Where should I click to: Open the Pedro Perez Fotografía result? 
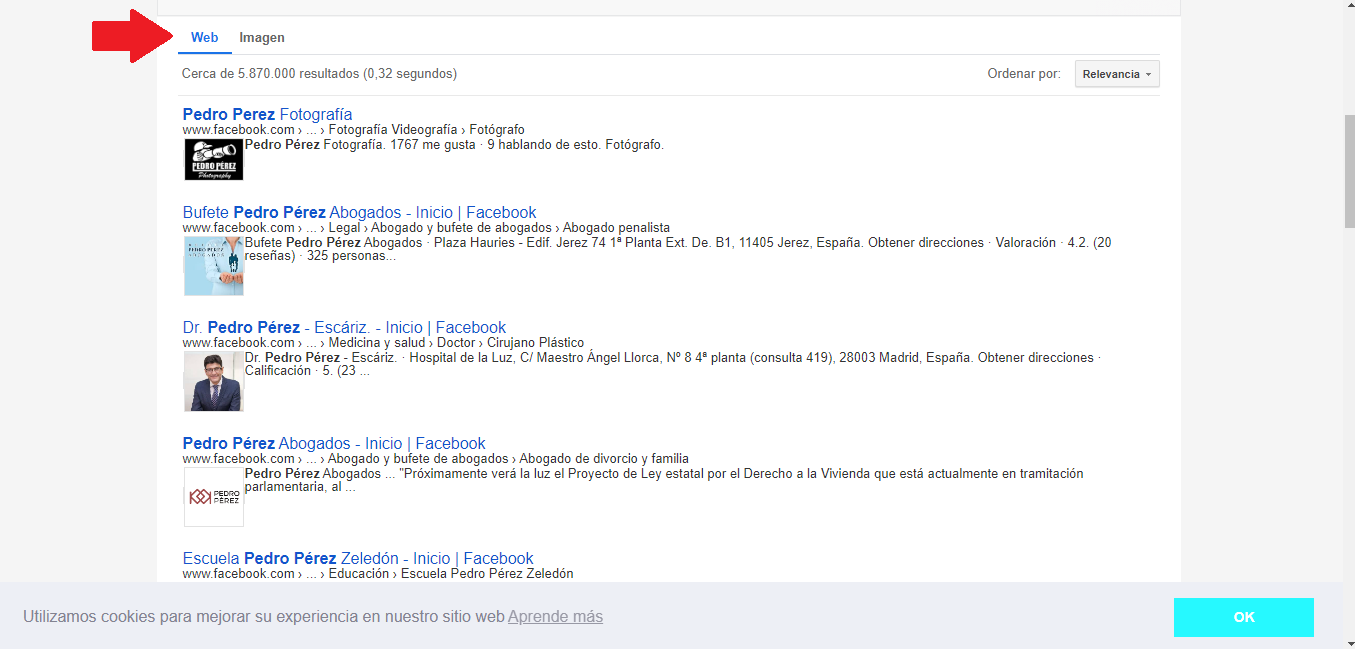click(267, 114)
